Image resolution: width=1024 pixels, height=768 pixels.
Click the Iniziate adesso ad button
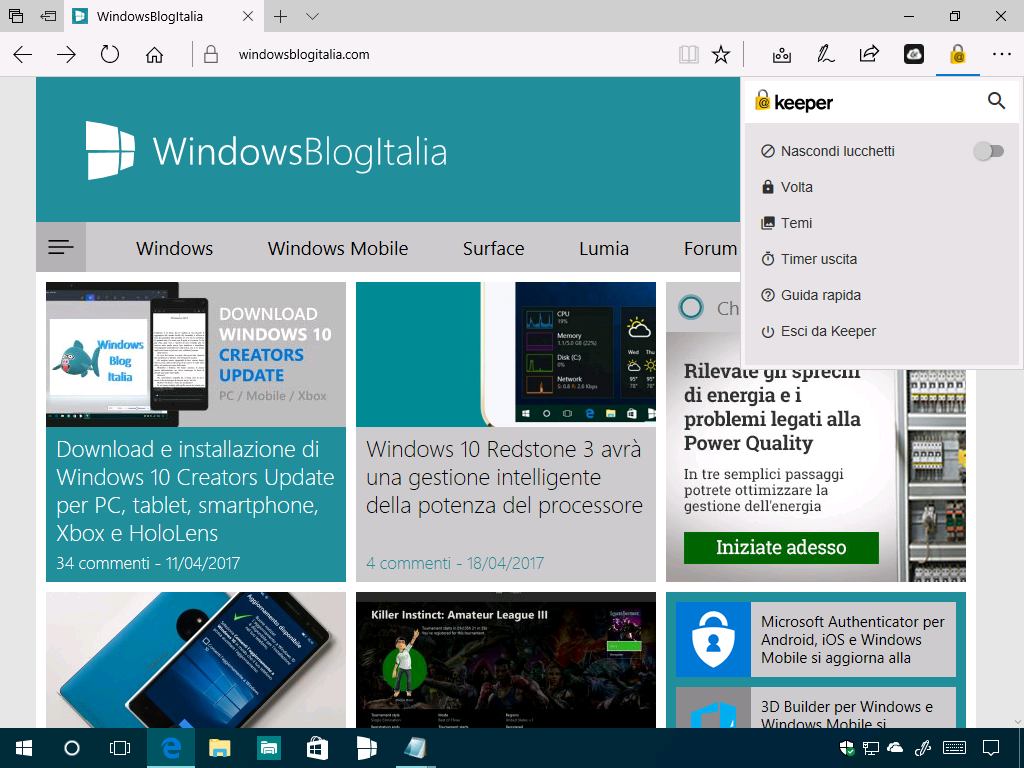click(781, 547)
